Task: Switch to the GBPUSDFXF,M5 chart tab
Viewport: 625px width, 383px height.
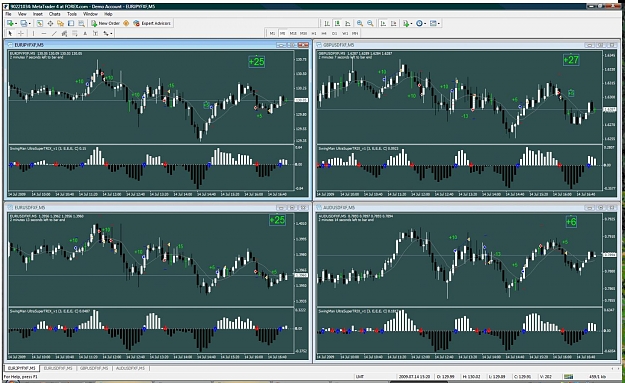Action: pos(94,368)
